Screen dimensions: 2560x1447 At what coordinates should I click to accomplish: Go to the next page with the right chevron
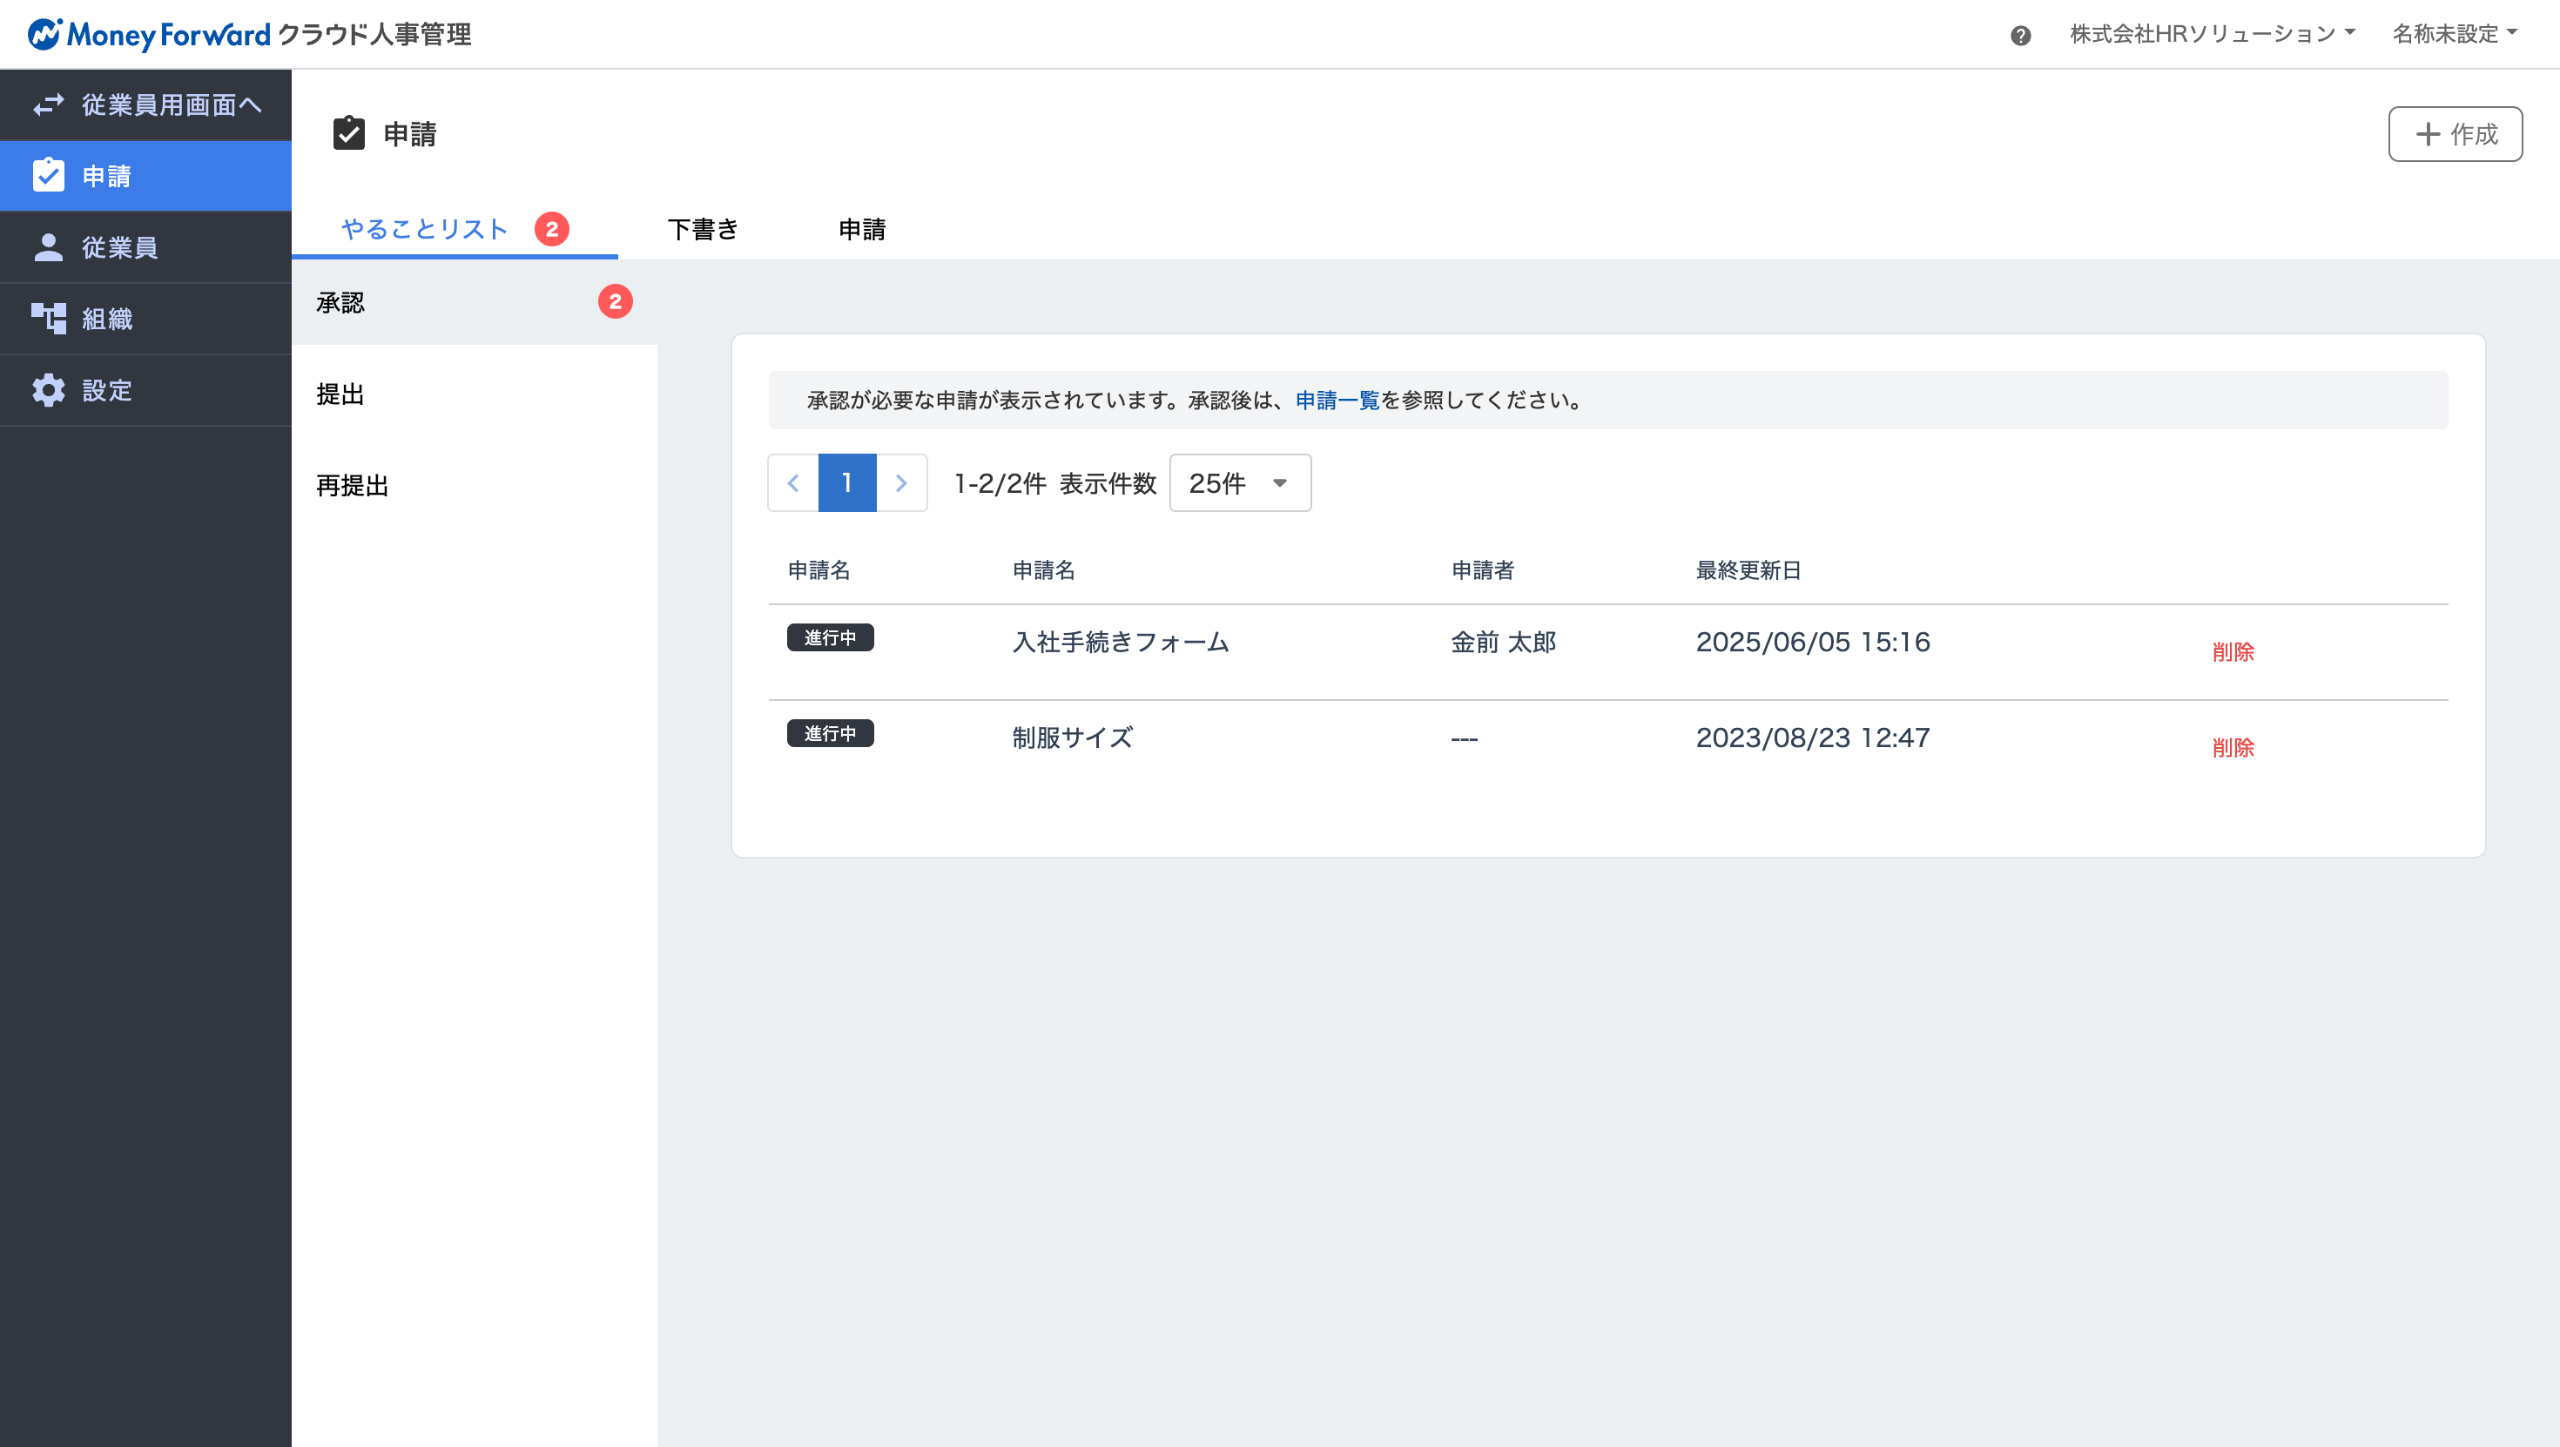click(x=901, y=483)
